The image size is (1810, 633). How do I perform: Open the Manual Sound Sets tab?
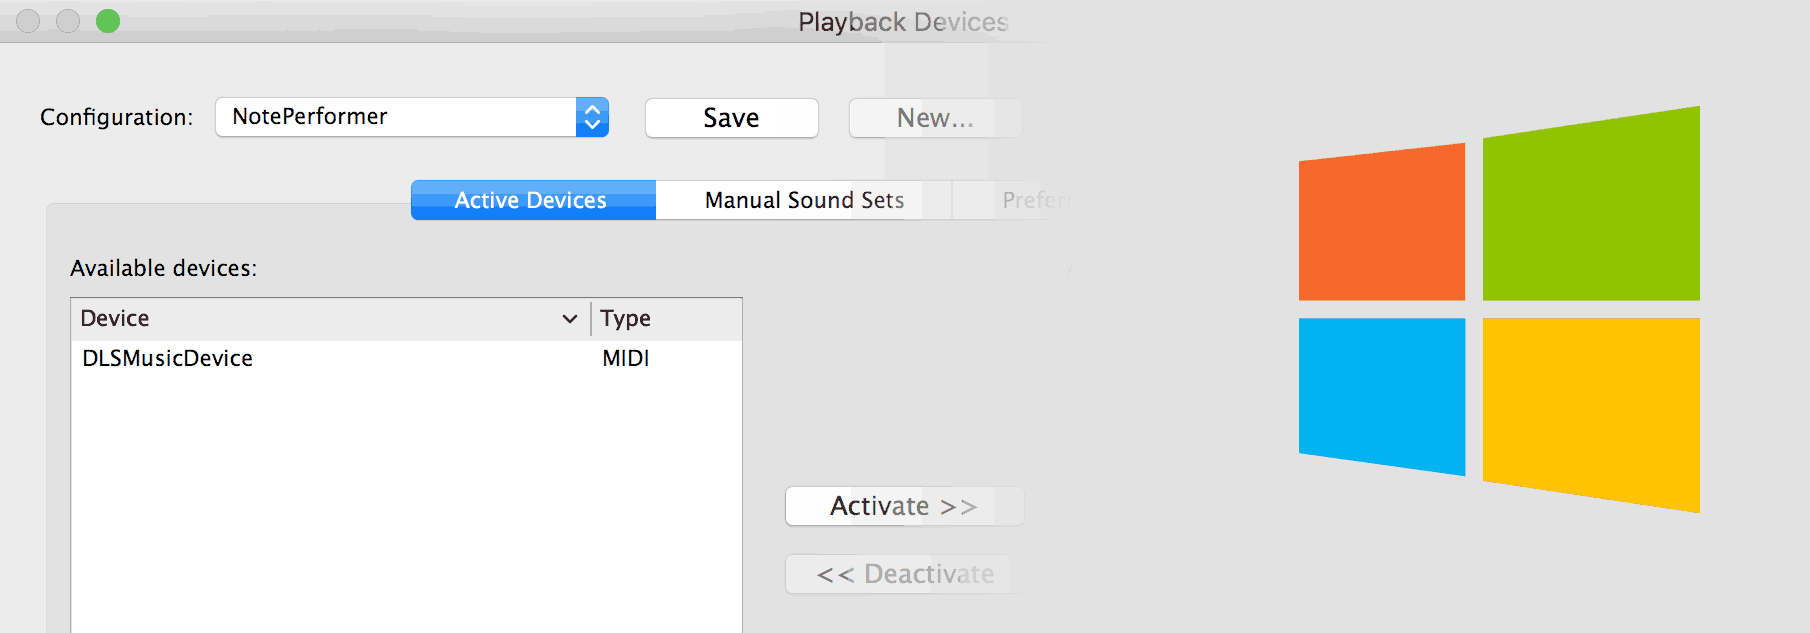coord(804,200)
